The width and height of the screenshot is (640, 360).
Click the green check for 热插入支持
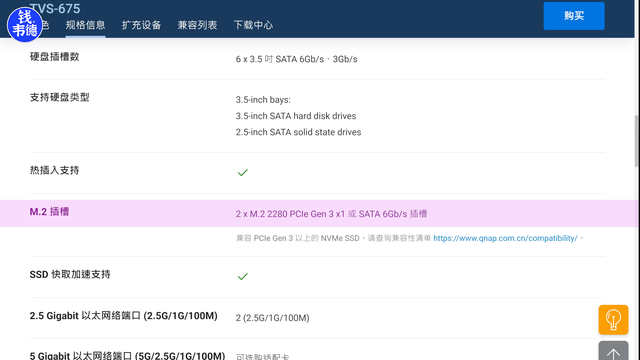tap(242, 173)
